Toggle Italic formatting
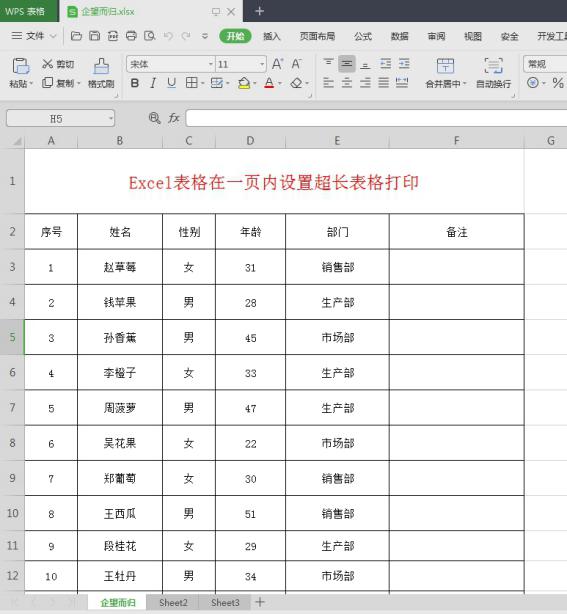 point(153,83)
